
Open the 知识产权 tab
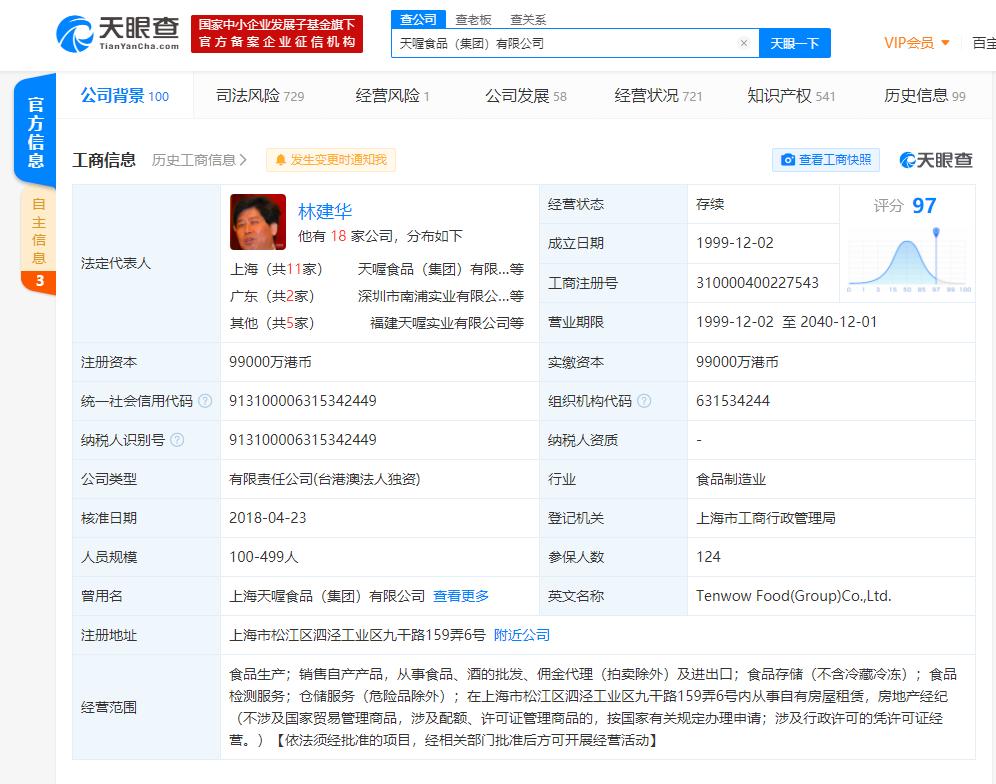(791, 96)
